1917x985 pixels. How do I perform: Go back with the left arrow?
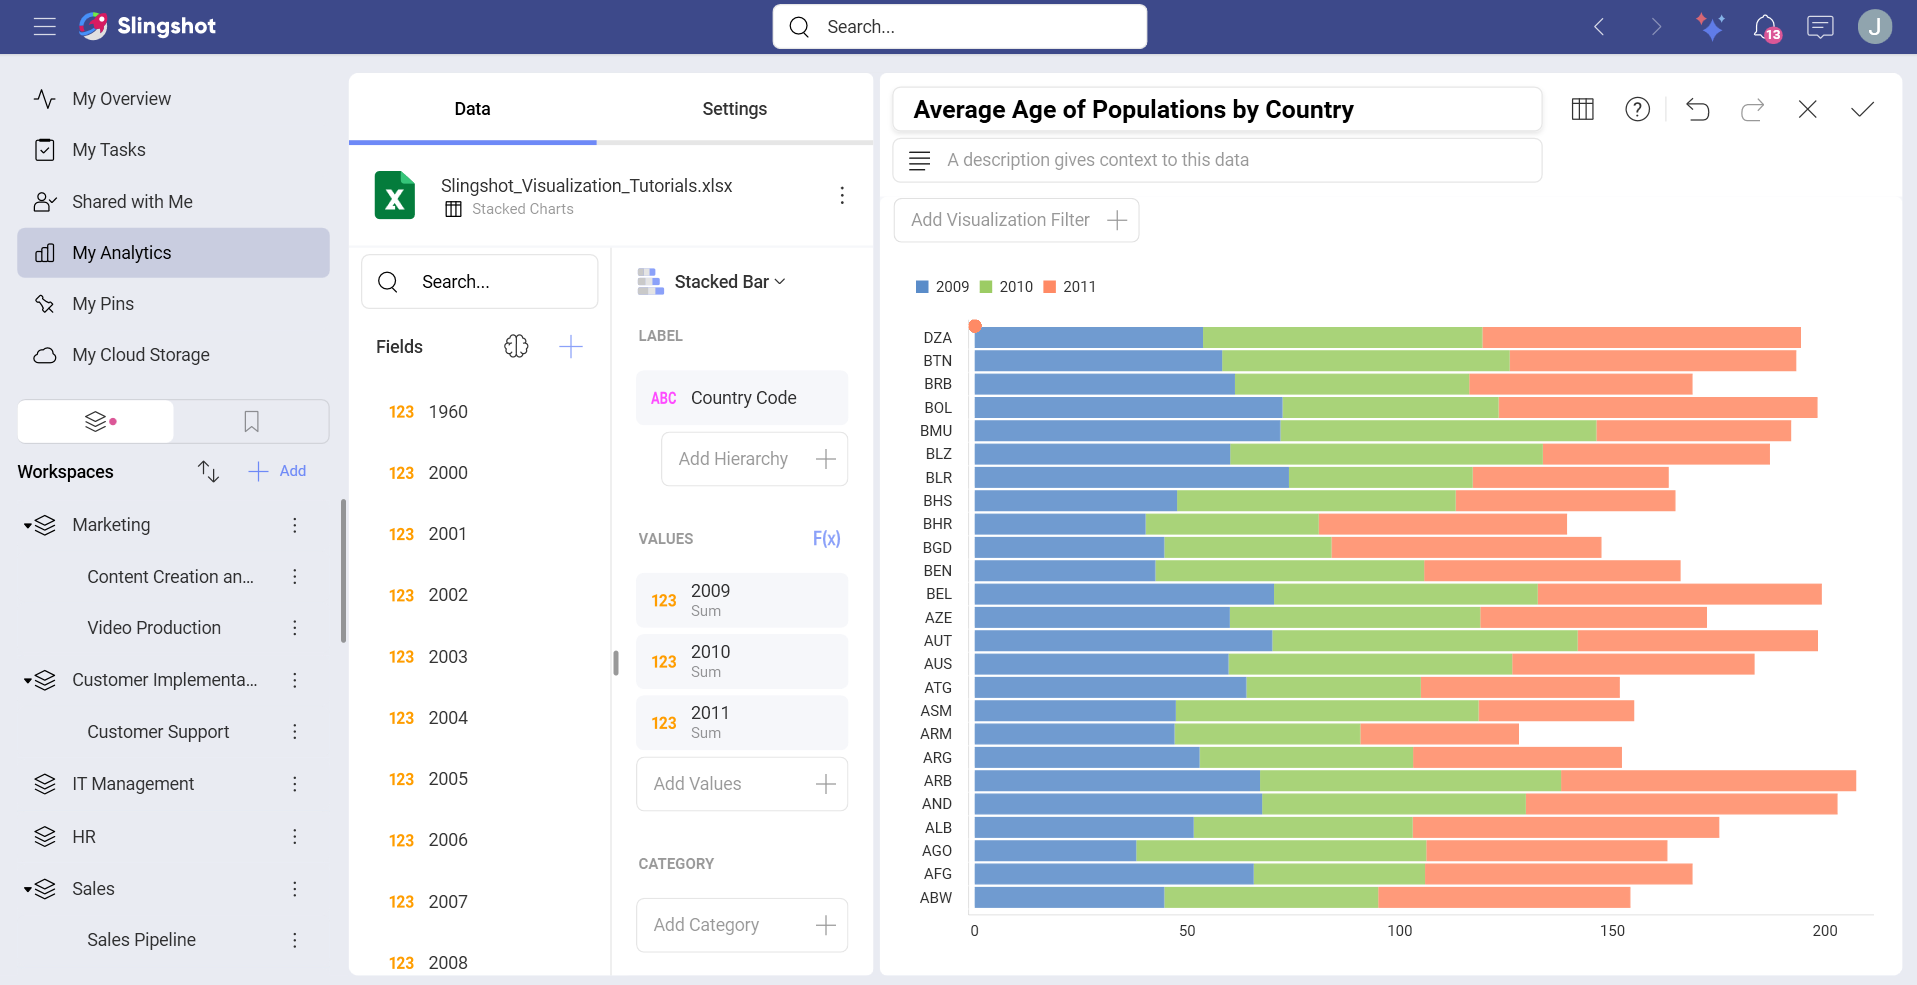click(1599, 27)
